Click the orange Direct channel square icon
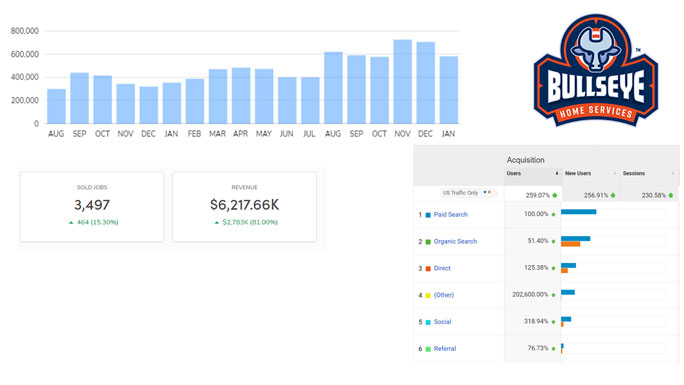 coord(428,269)
